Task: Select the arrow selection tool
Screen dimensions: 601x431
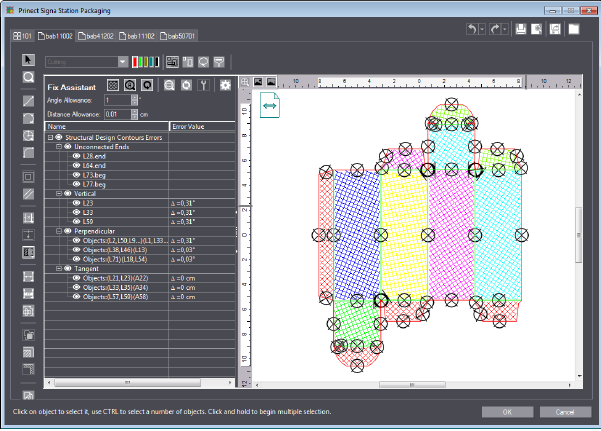Action: (x=28, y=59)
